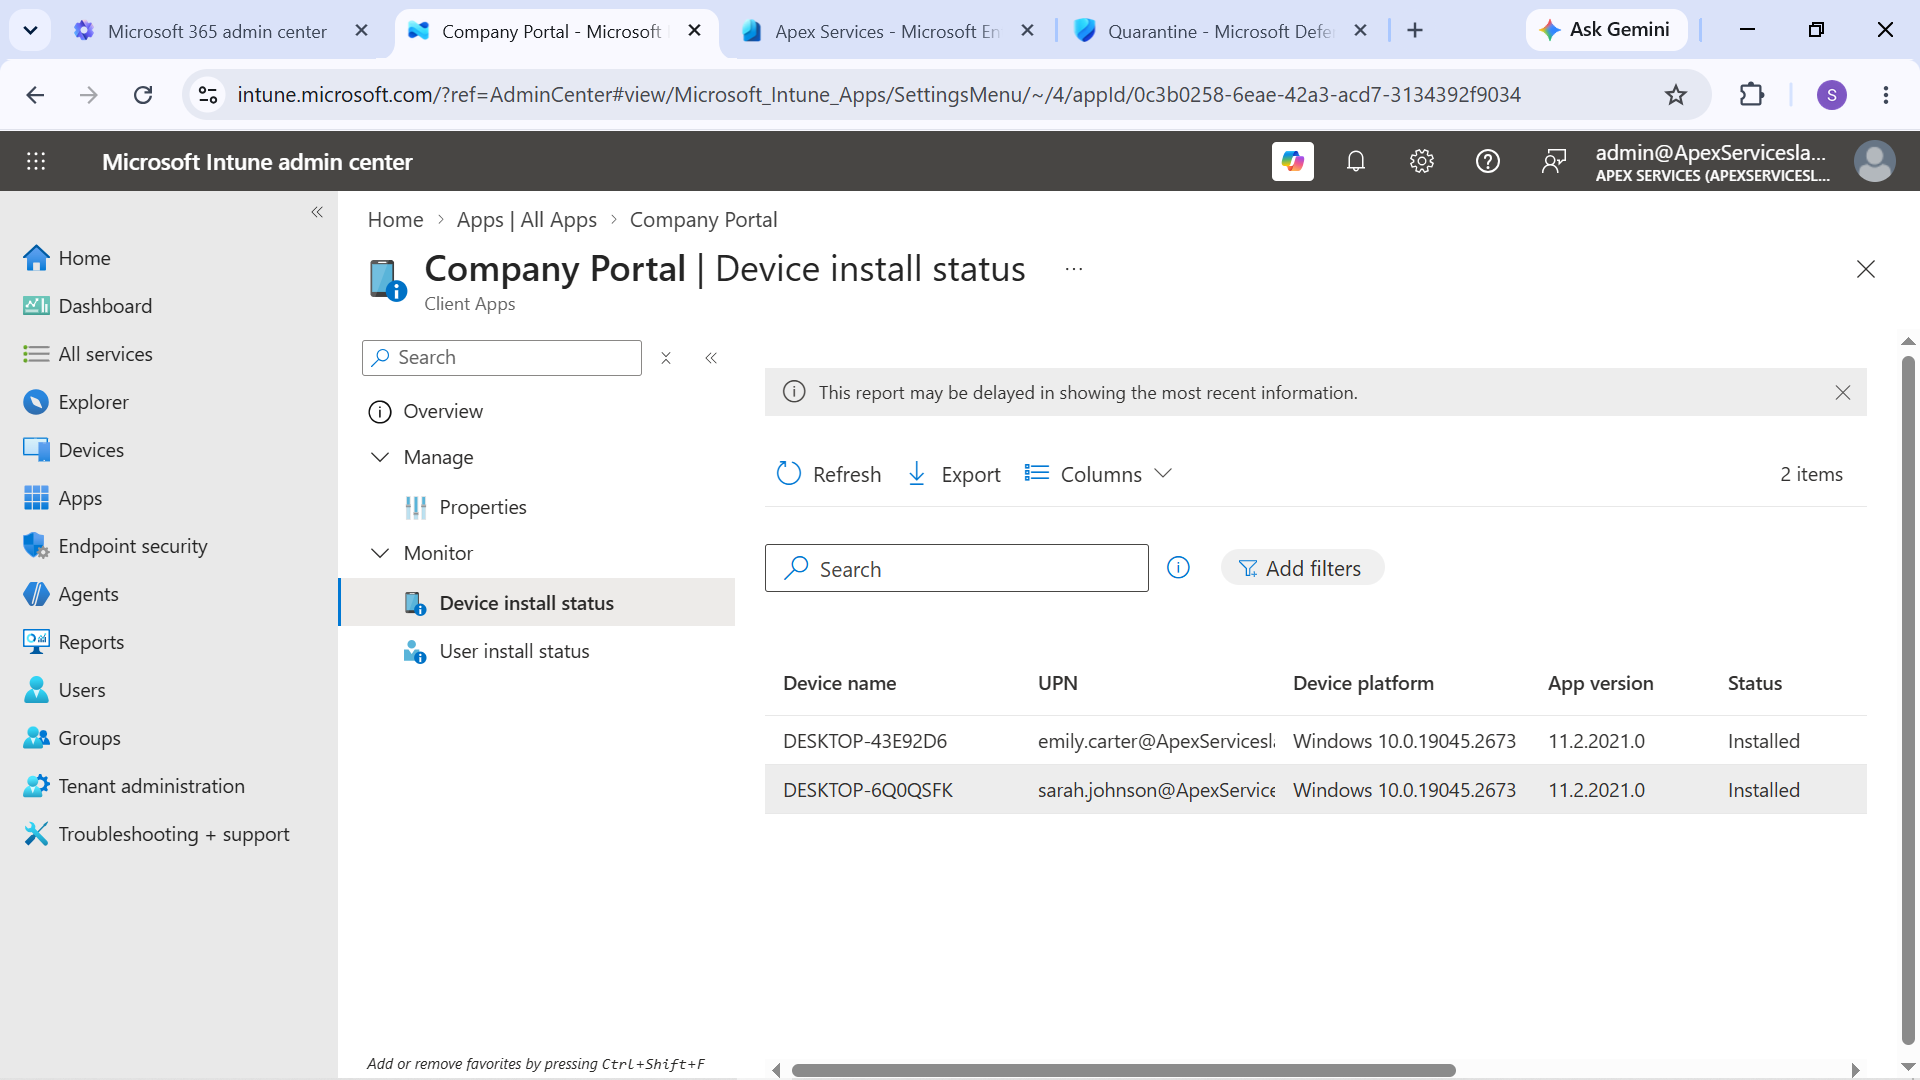Reload the page
The width and height of the screenshot is (1920, 1080).
(143, 95)
